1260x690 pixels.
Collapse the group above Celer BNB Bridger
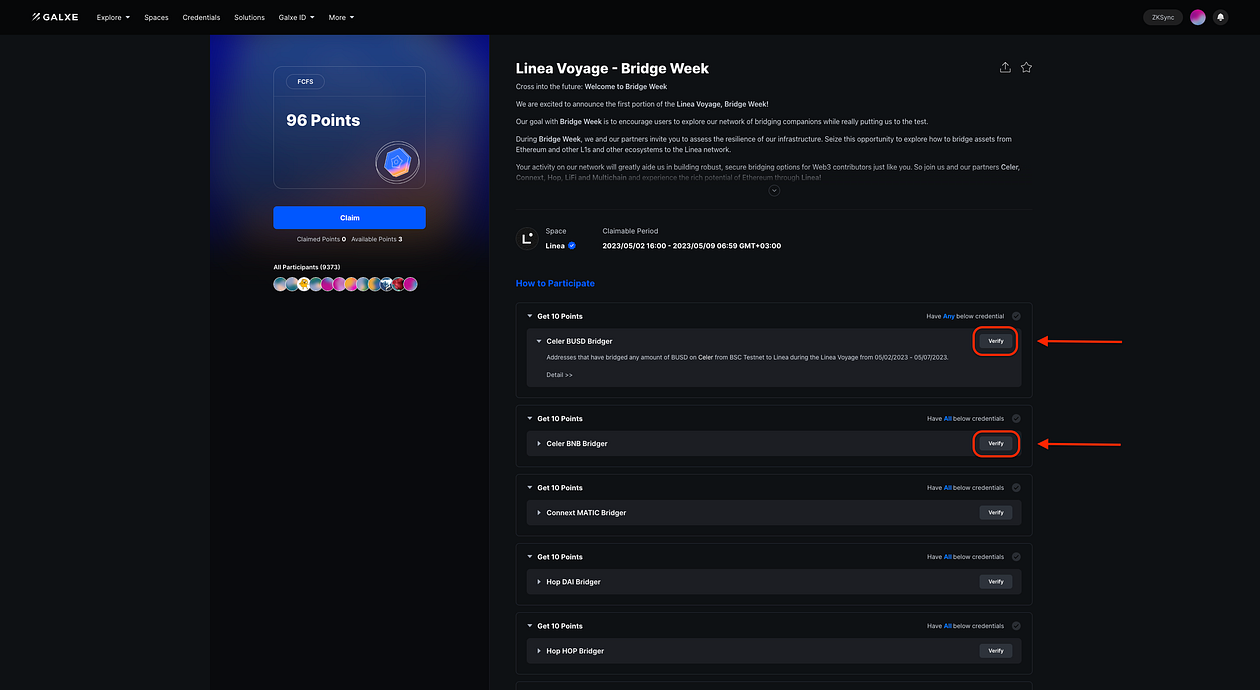(x=530, y=418)
